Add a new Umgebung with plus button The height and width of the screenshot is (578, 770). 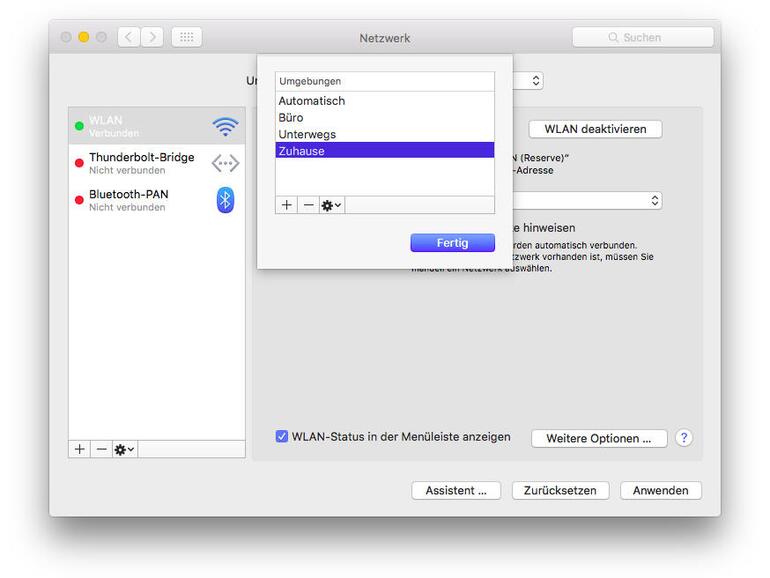tap(287, 205)
